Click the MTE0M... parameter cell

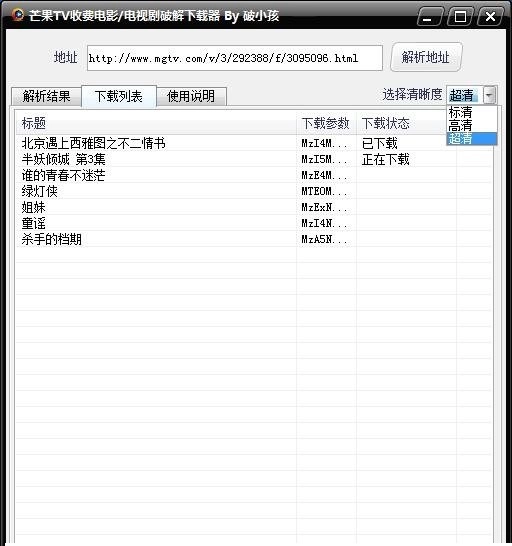coord(325,191)
